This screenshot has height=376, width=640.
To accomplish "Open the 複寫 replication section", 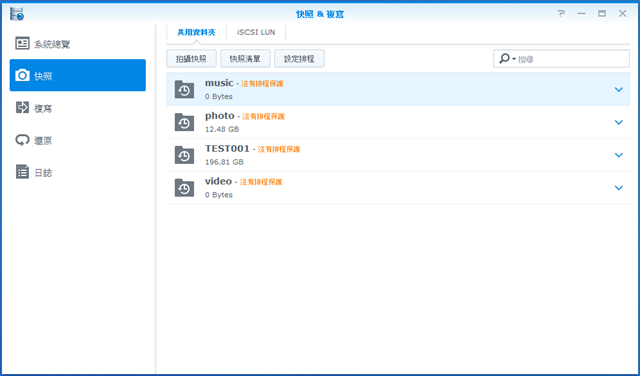I will 78,108.
